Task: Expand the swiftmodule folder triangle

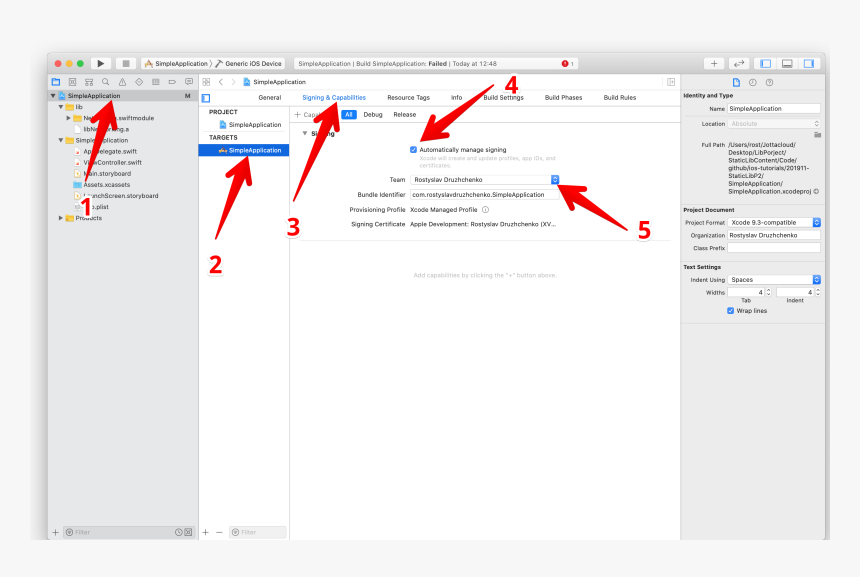Action: click(x=69, y=118)
